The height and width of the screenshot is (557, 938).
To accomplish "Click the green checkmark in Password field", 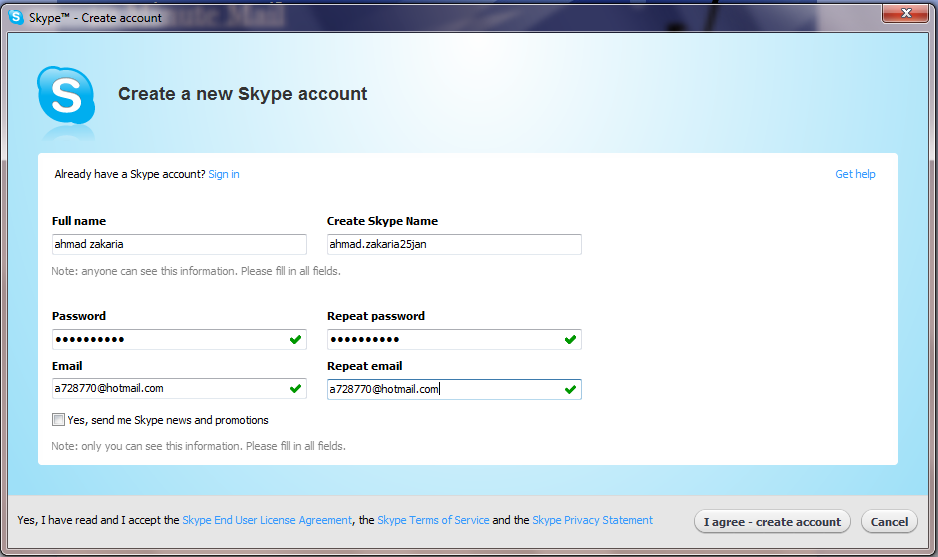I will coord(296,339).
